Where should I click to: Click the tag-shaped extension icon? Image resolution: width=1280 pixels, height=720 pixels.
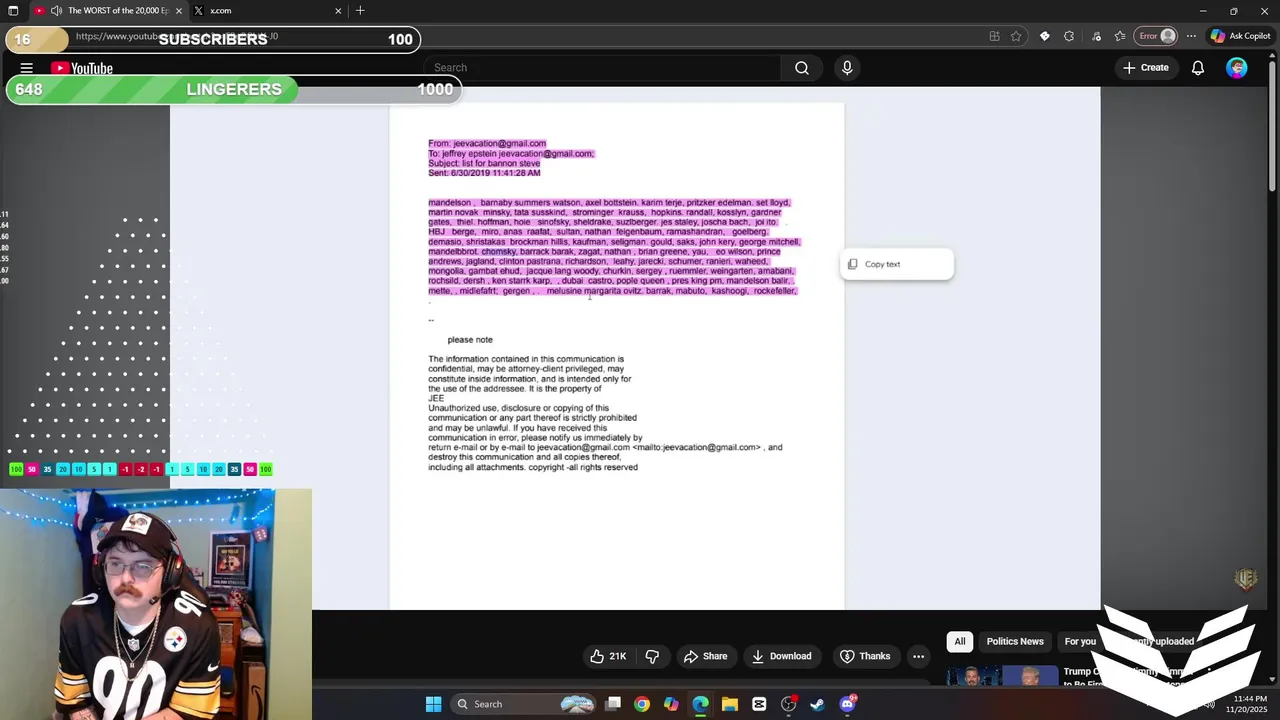[x=1044, y=36]
